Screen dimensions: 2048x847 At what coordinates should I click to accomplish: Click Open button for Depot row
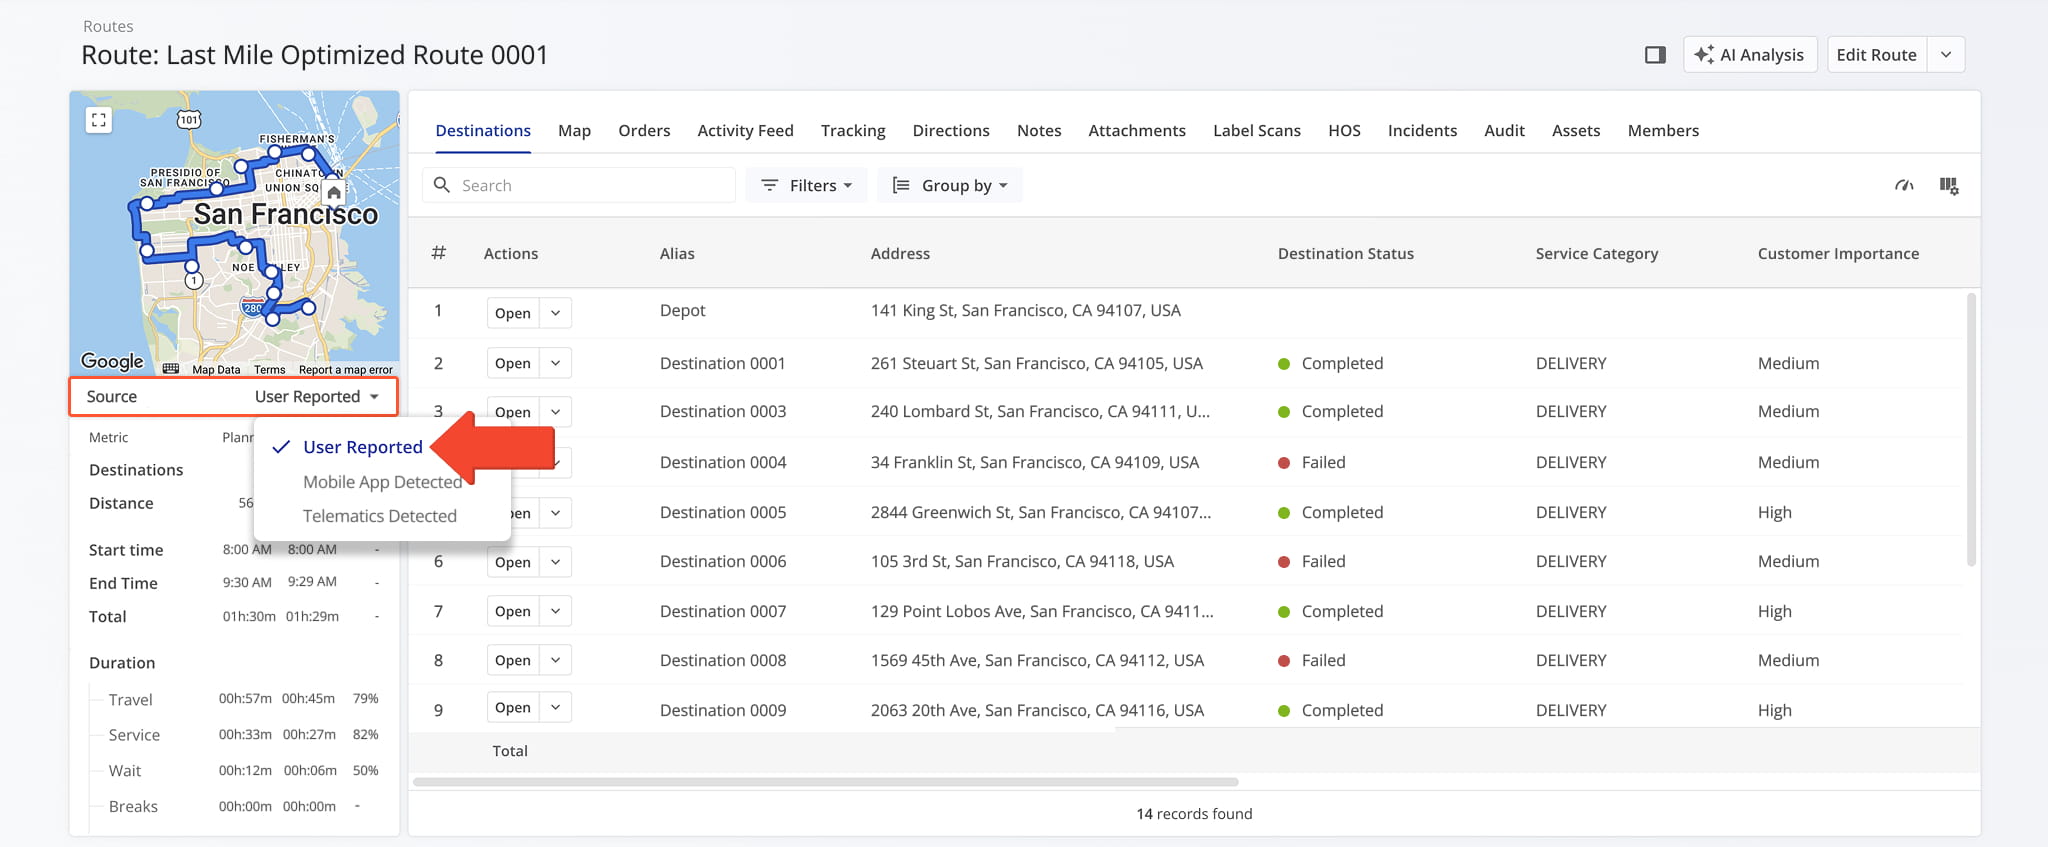(x=513, y=313)
